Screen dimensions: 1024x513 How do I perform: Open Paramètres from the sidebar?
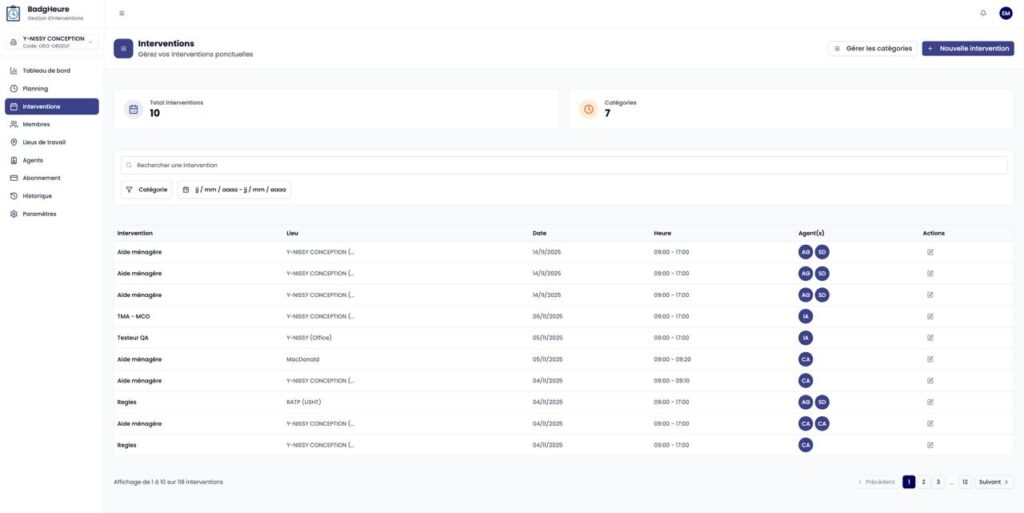[39, 214]
